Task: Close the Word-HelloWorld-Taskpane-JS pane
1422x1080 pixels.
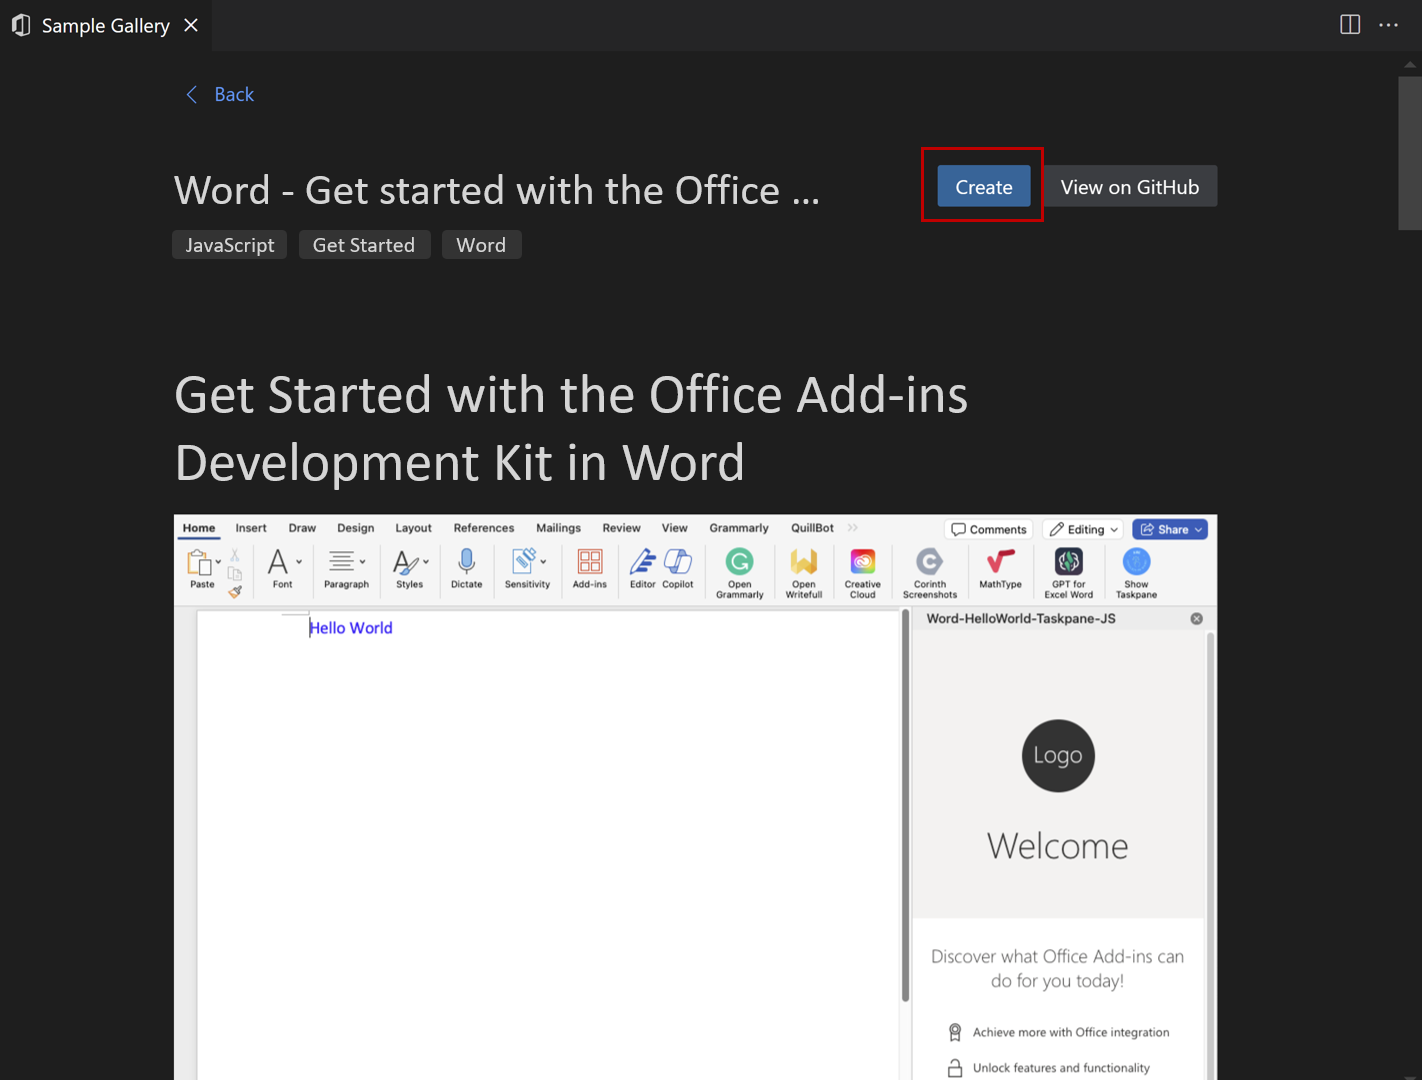Action: [1197, 619]
